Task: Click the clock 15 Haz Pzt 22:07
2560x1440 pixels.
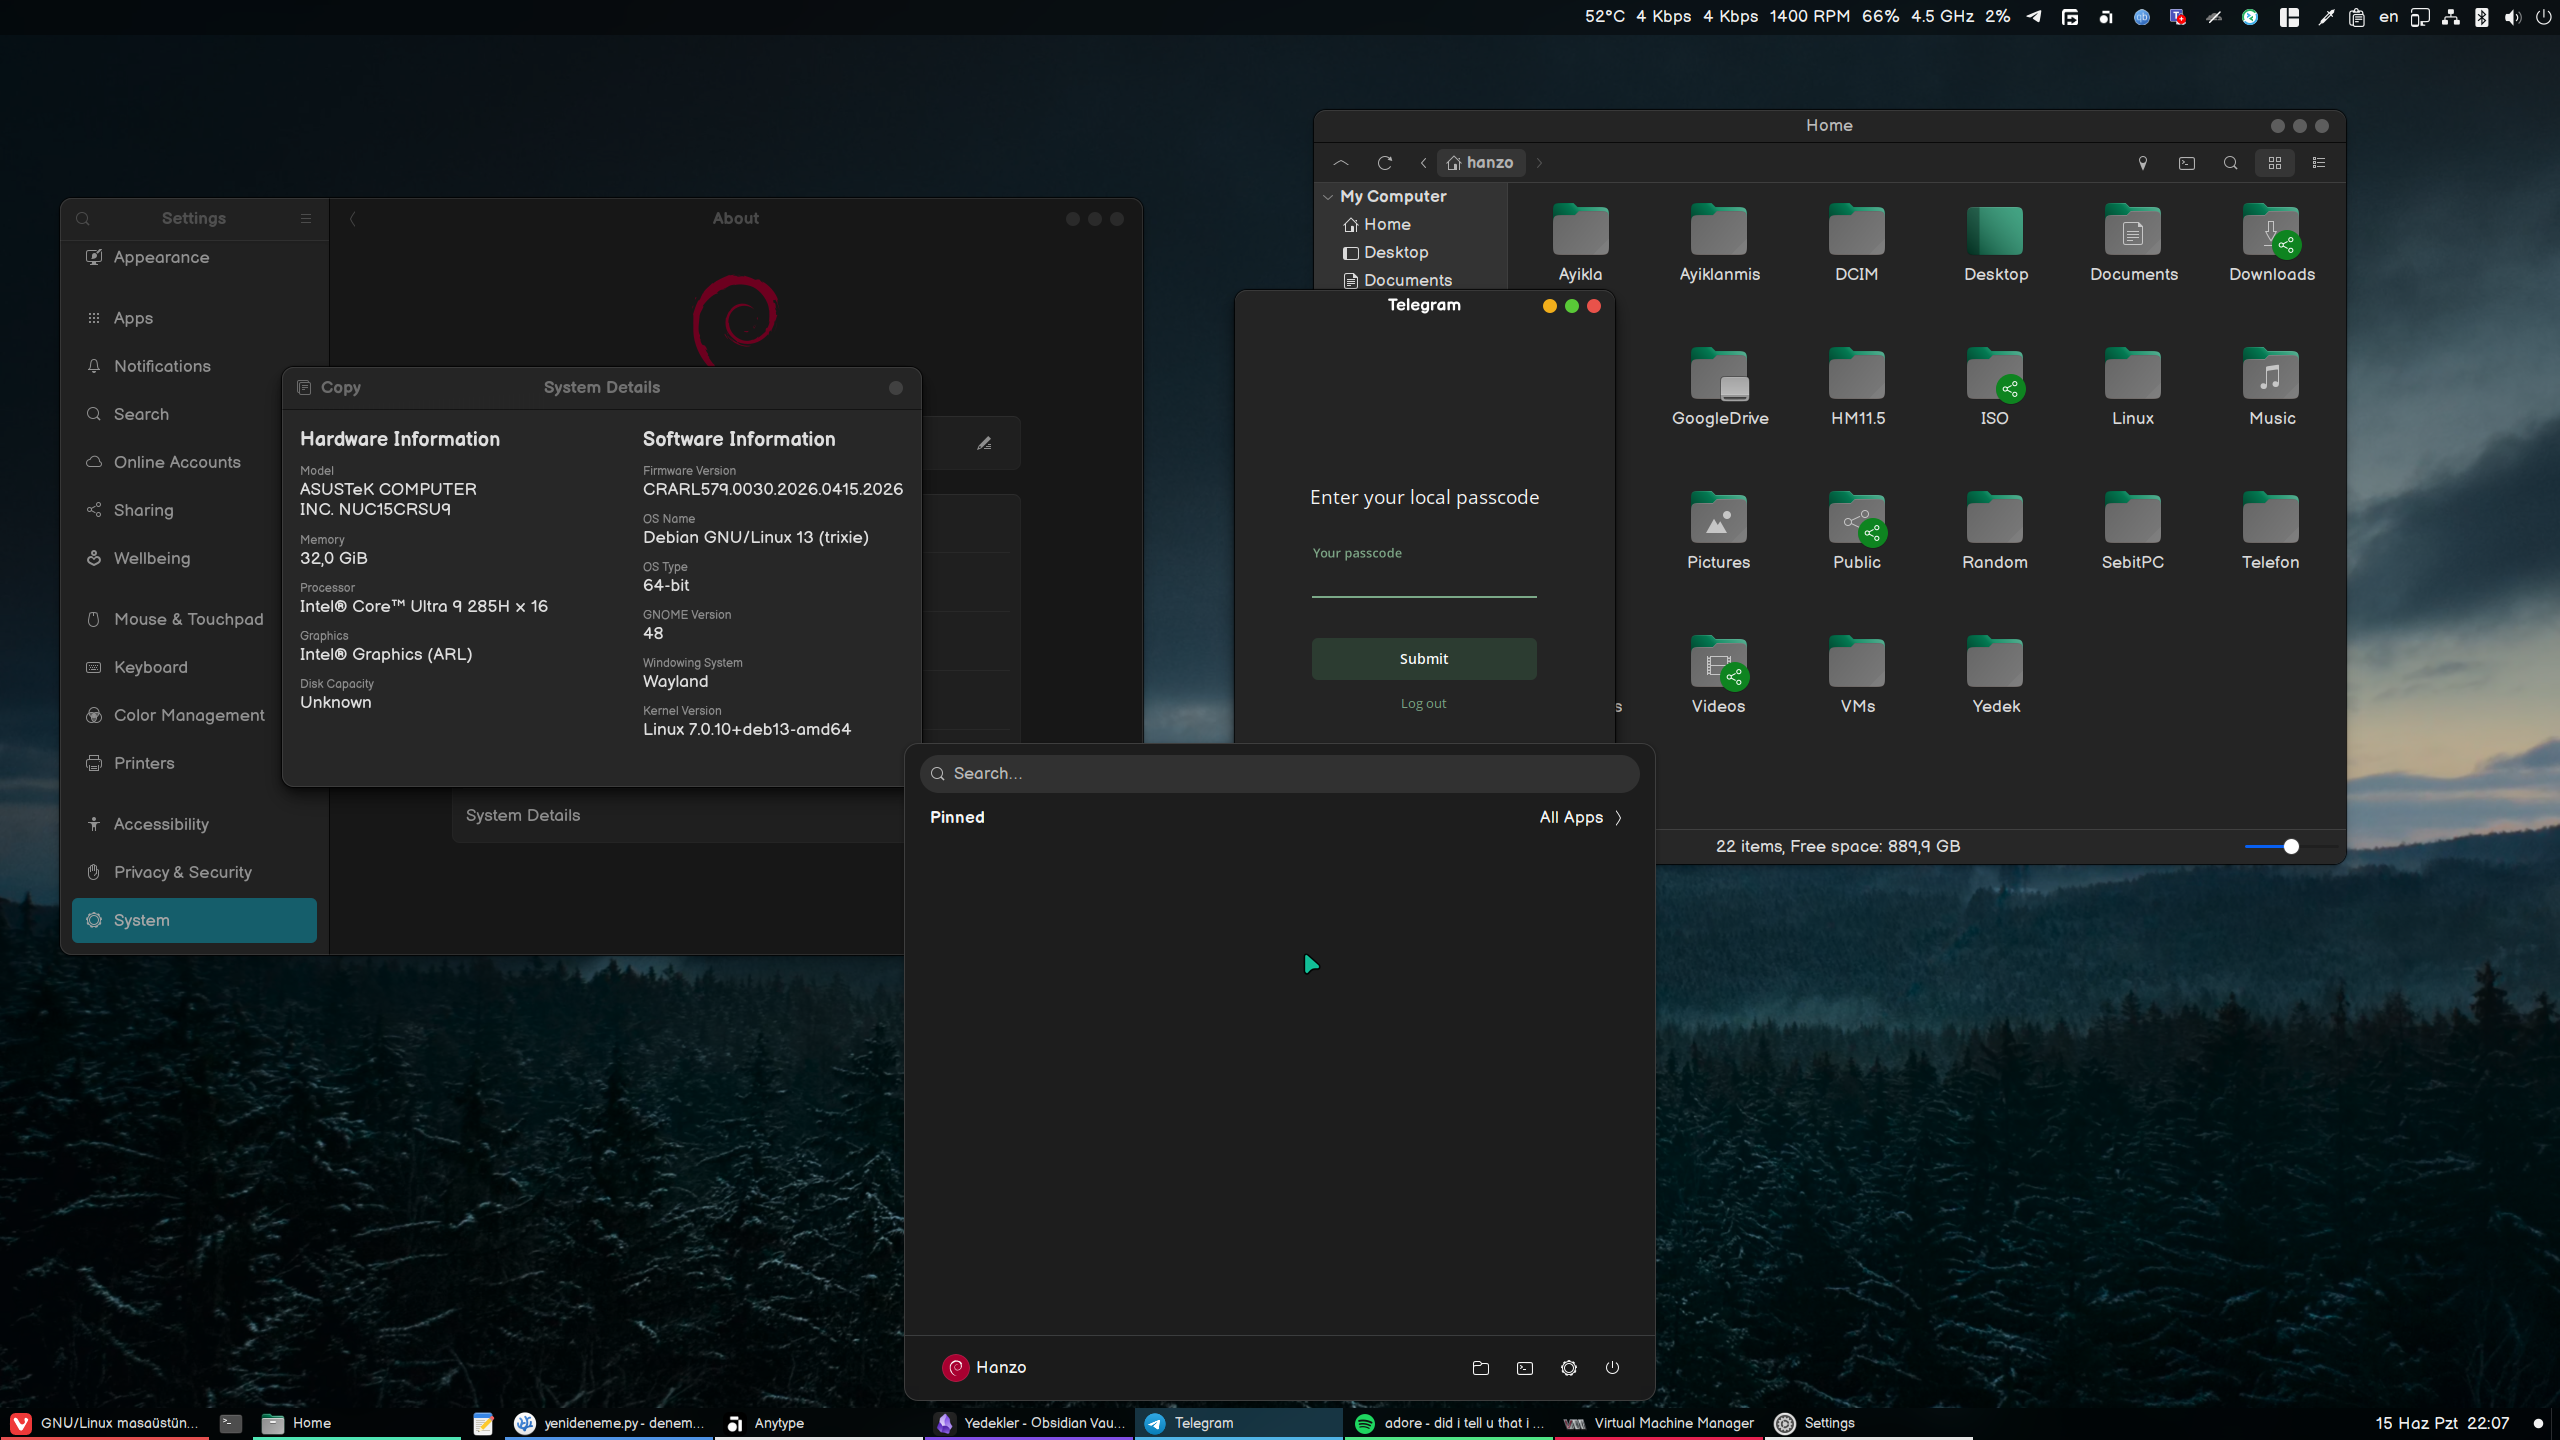Action: tap(2442, 1423)
